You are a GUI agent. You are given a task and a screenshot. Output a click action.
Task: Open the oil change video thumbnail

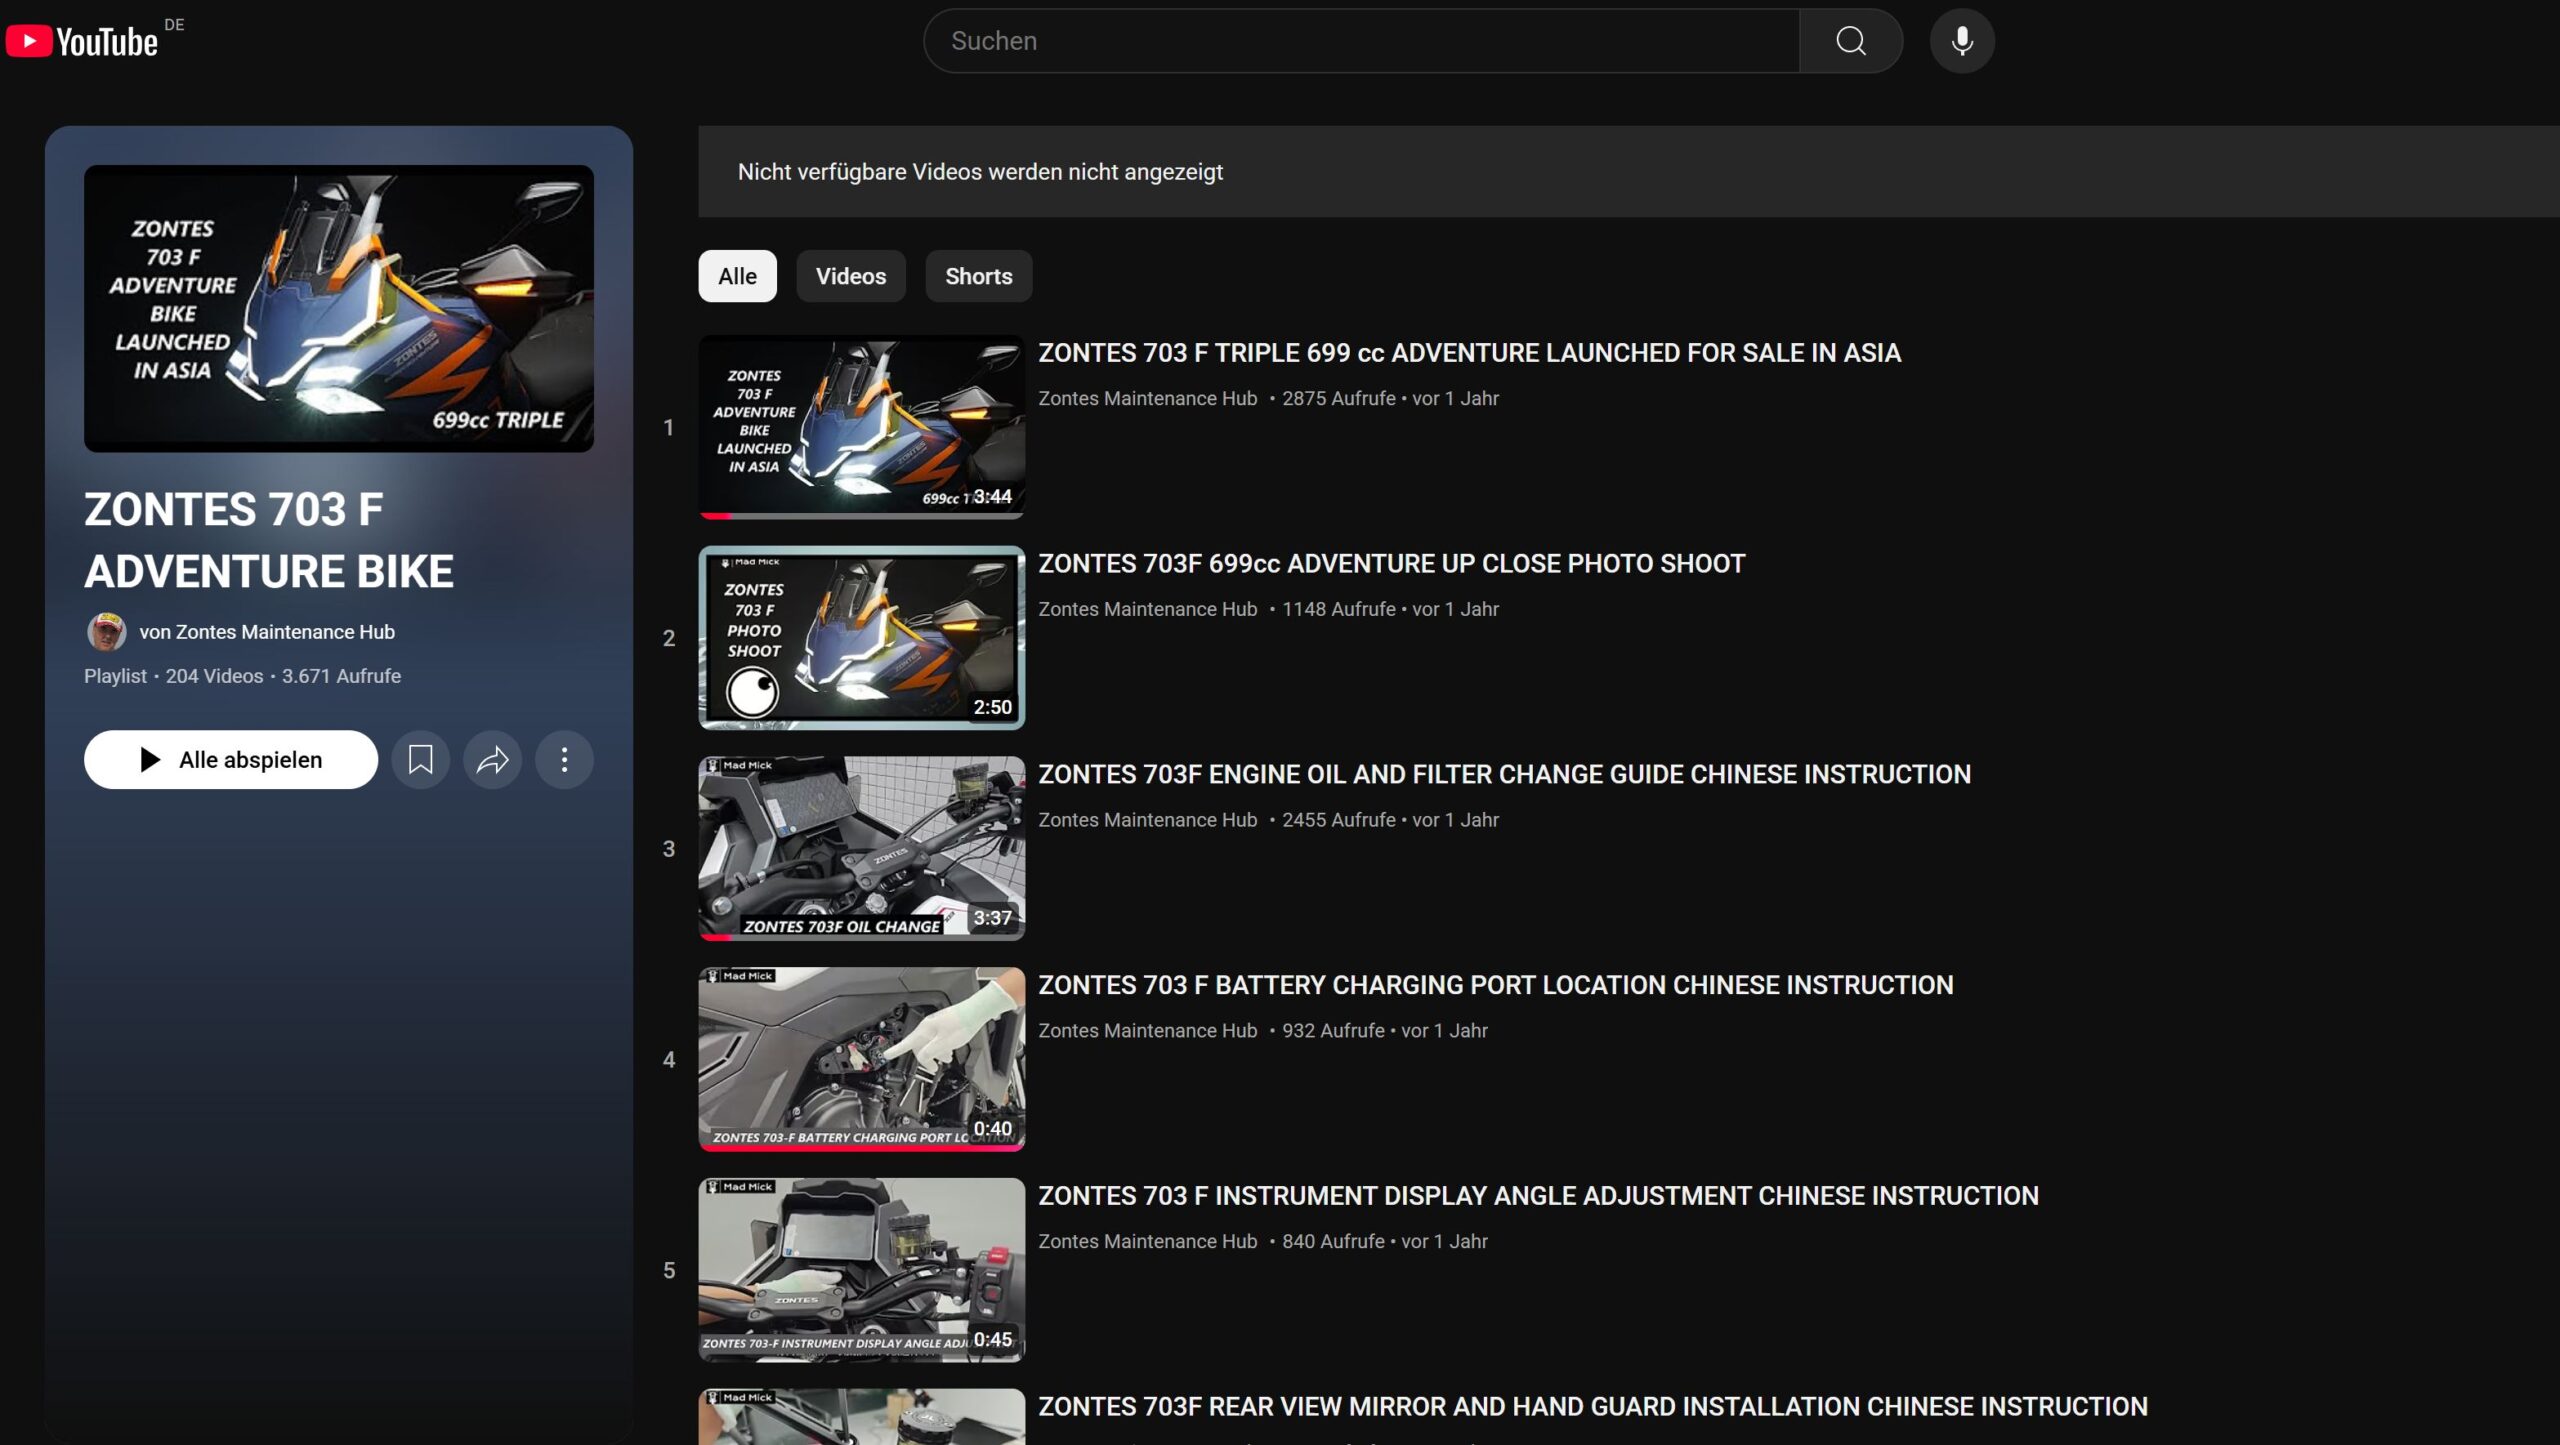[x=861, y=848]
